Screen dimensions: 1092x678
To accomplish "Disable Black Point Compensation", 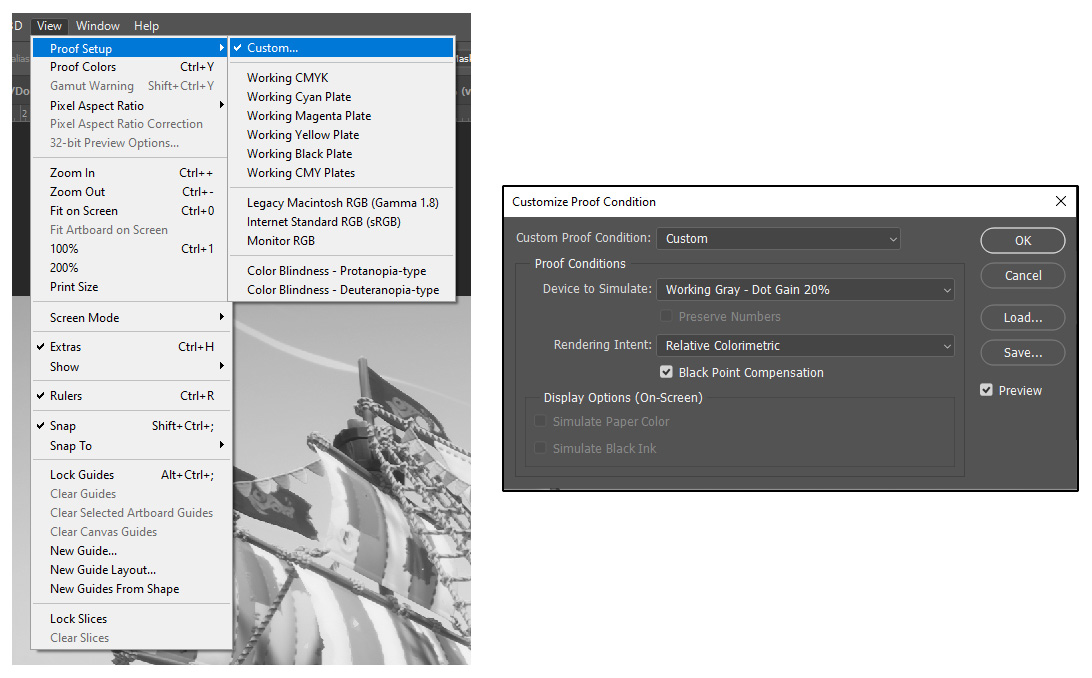I will tap(666, 371).
